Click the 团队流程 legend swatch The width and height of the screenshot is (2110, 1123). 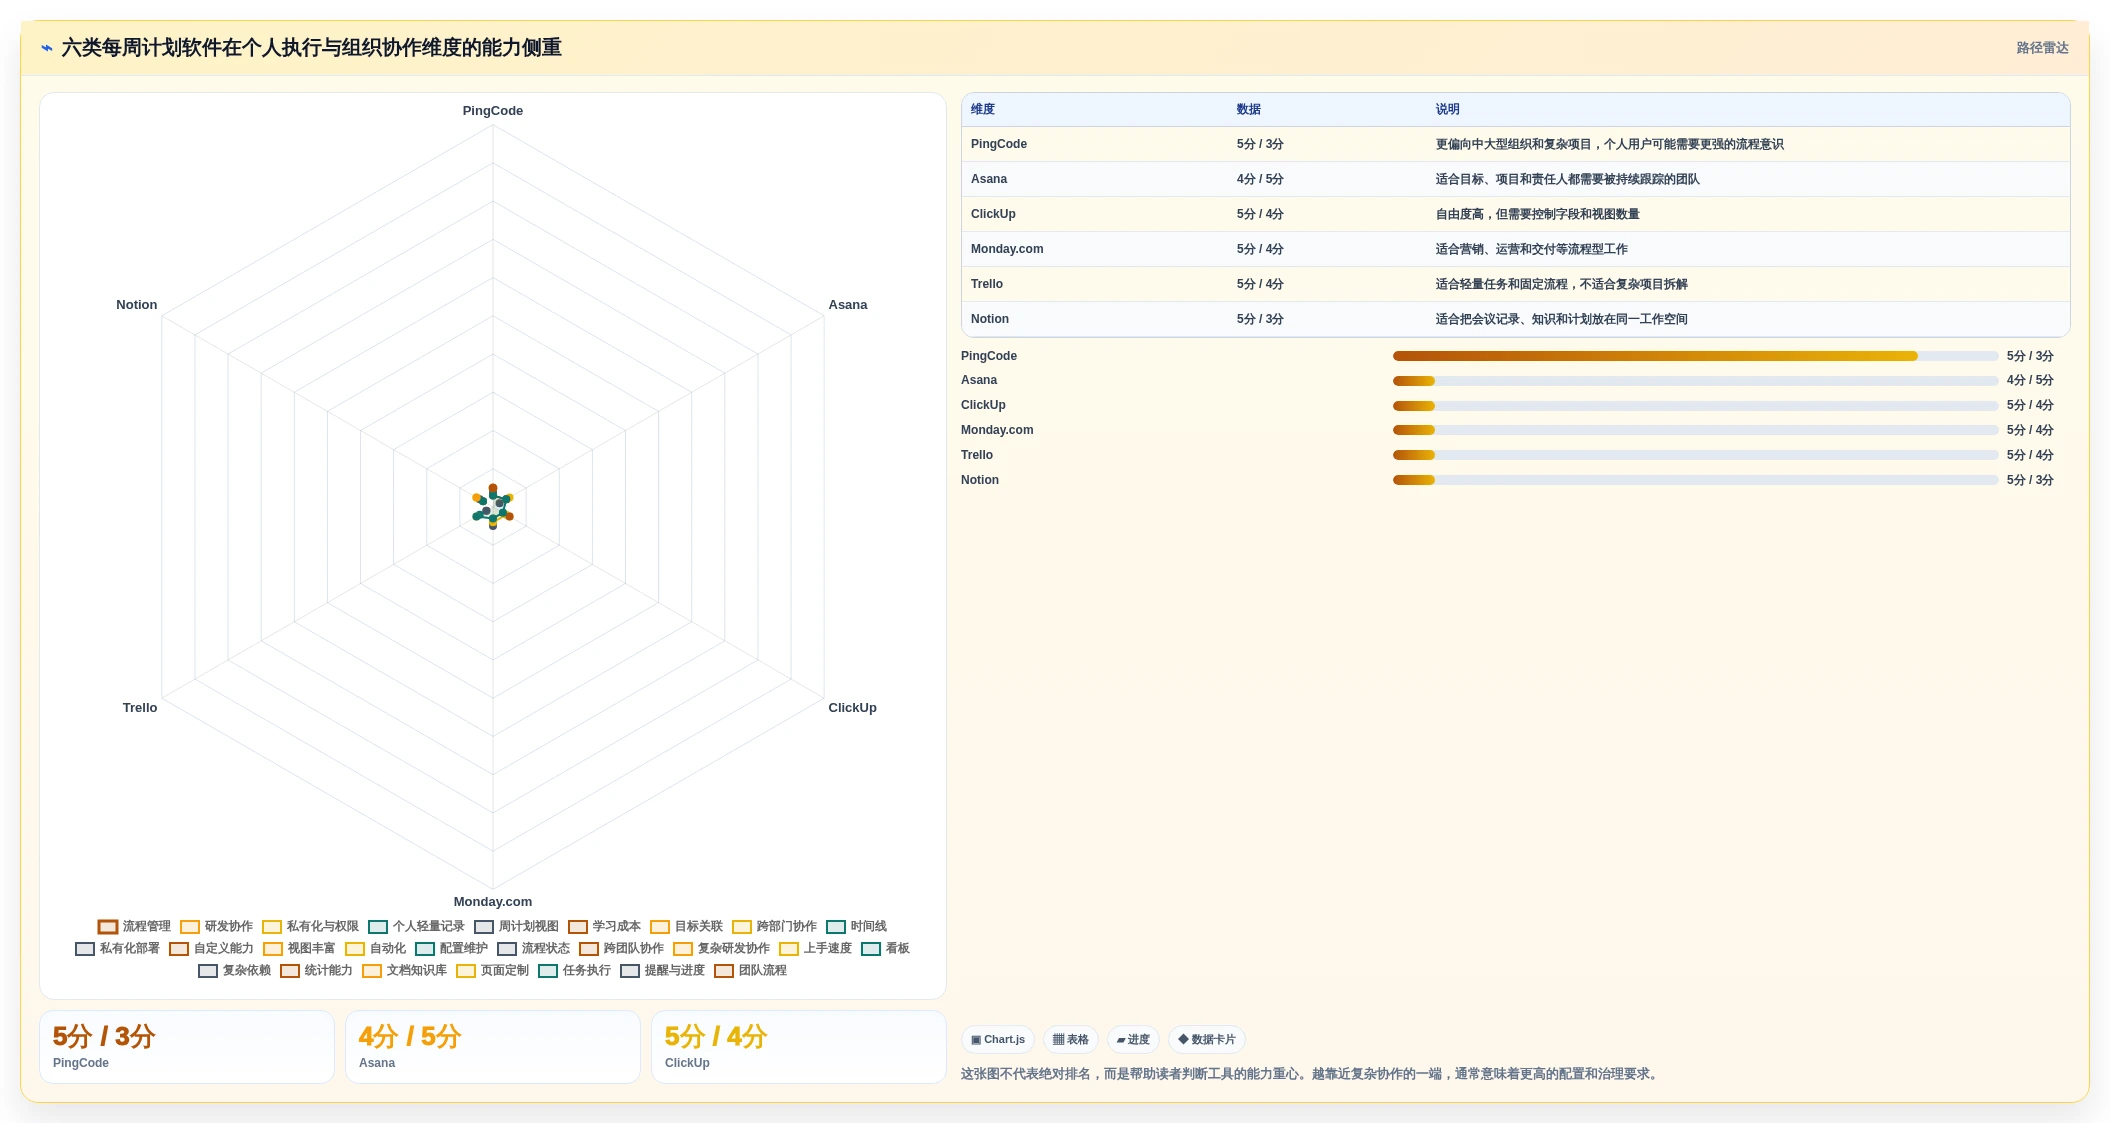click(x=724, y=971)
